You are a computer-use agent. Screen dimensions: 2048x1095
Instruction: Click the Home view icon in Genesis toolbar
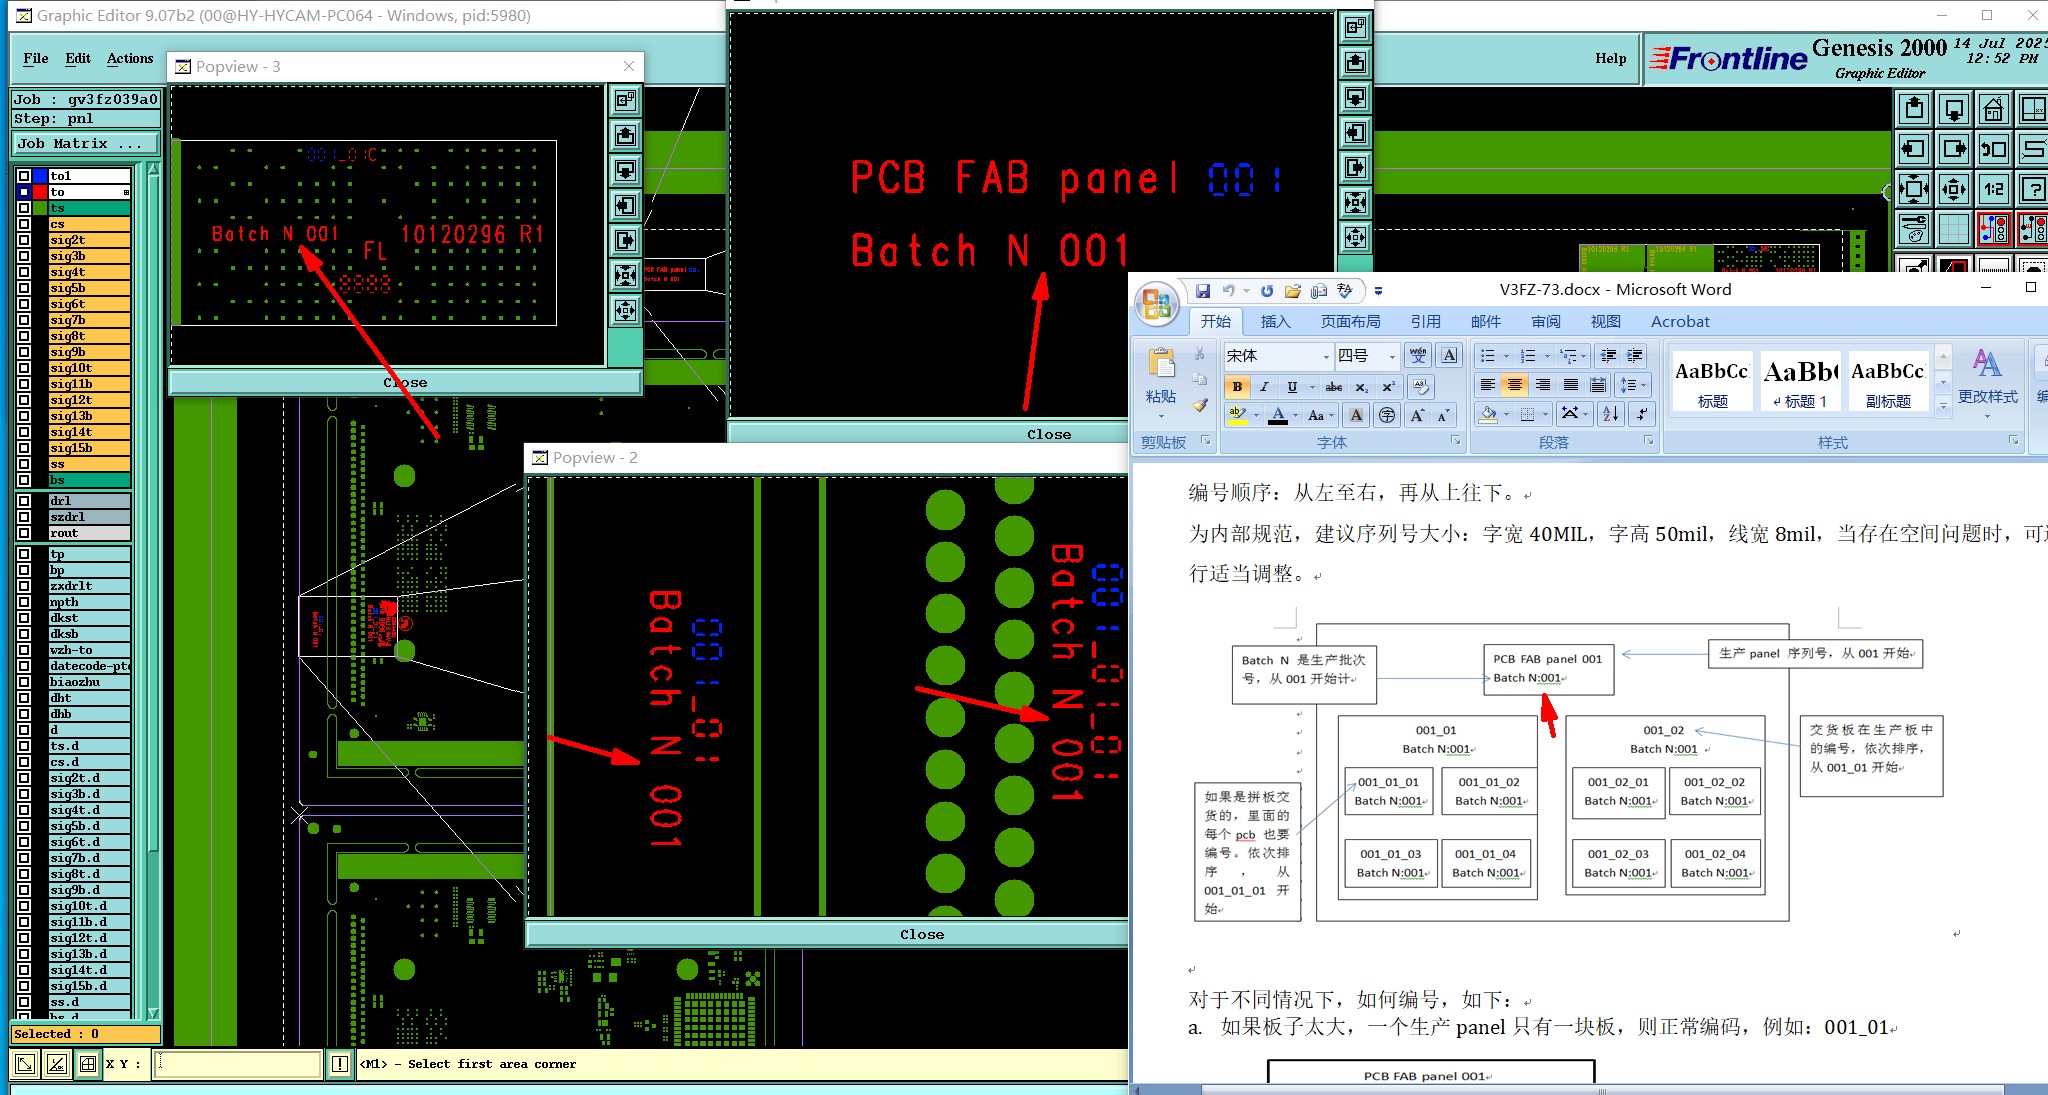coord(1993,109)
